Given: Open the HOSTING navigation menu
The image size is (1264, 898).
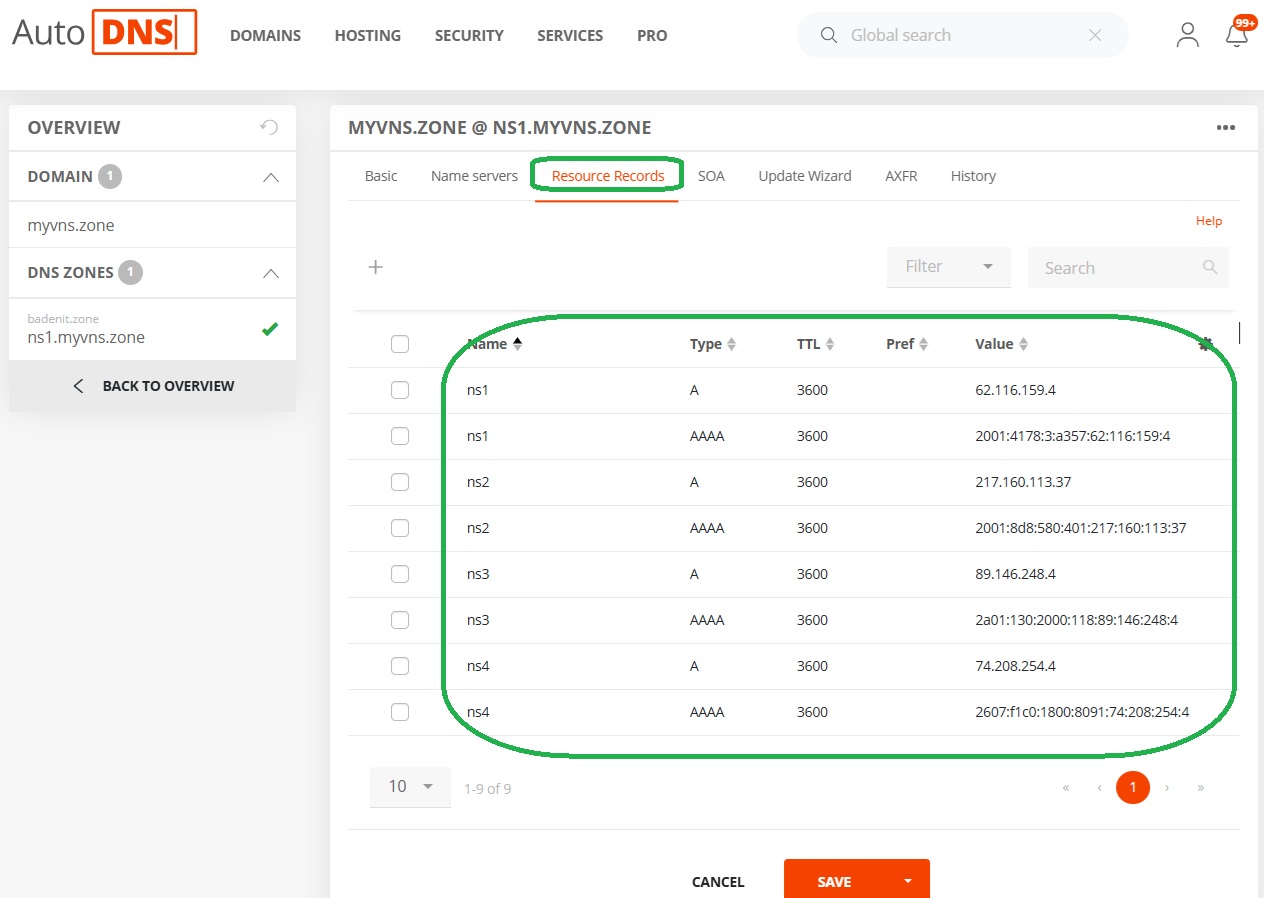Looking at the screenshot, I should coord(367,35).
